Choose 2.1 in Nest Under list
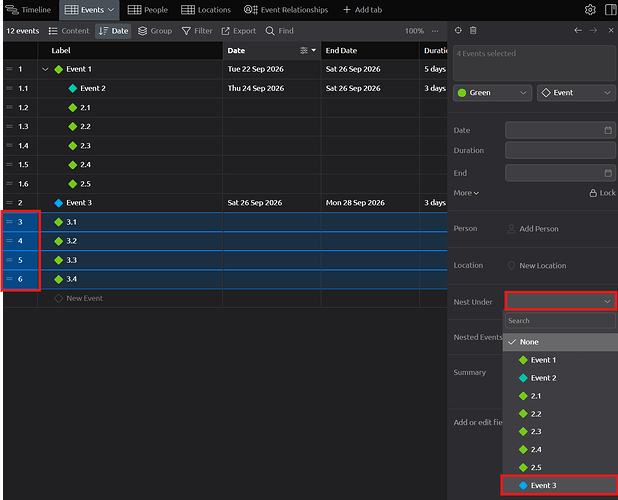This screenshot has width=618, height=500. [560, 396]
